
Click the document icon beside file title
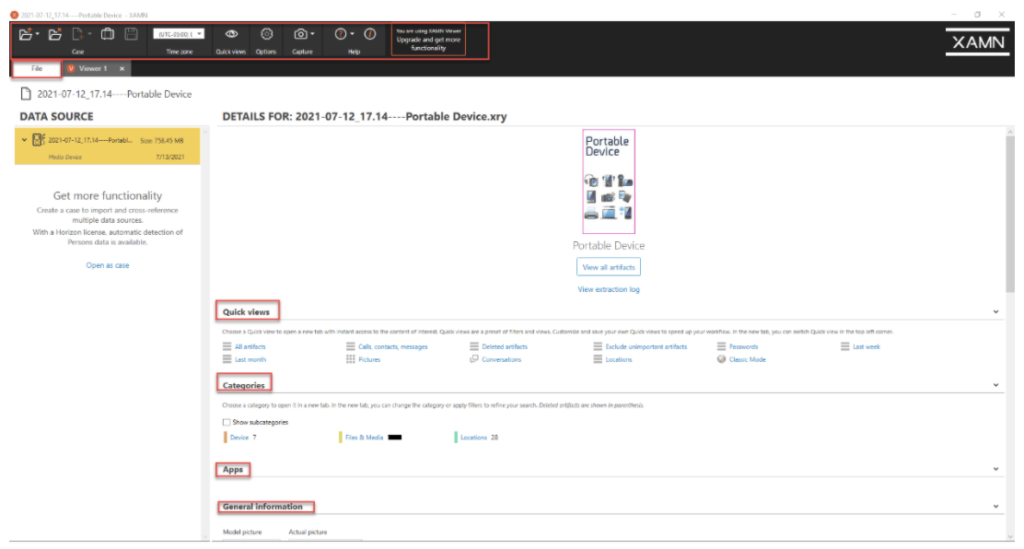pyautogui.click(x=25, y=94)
